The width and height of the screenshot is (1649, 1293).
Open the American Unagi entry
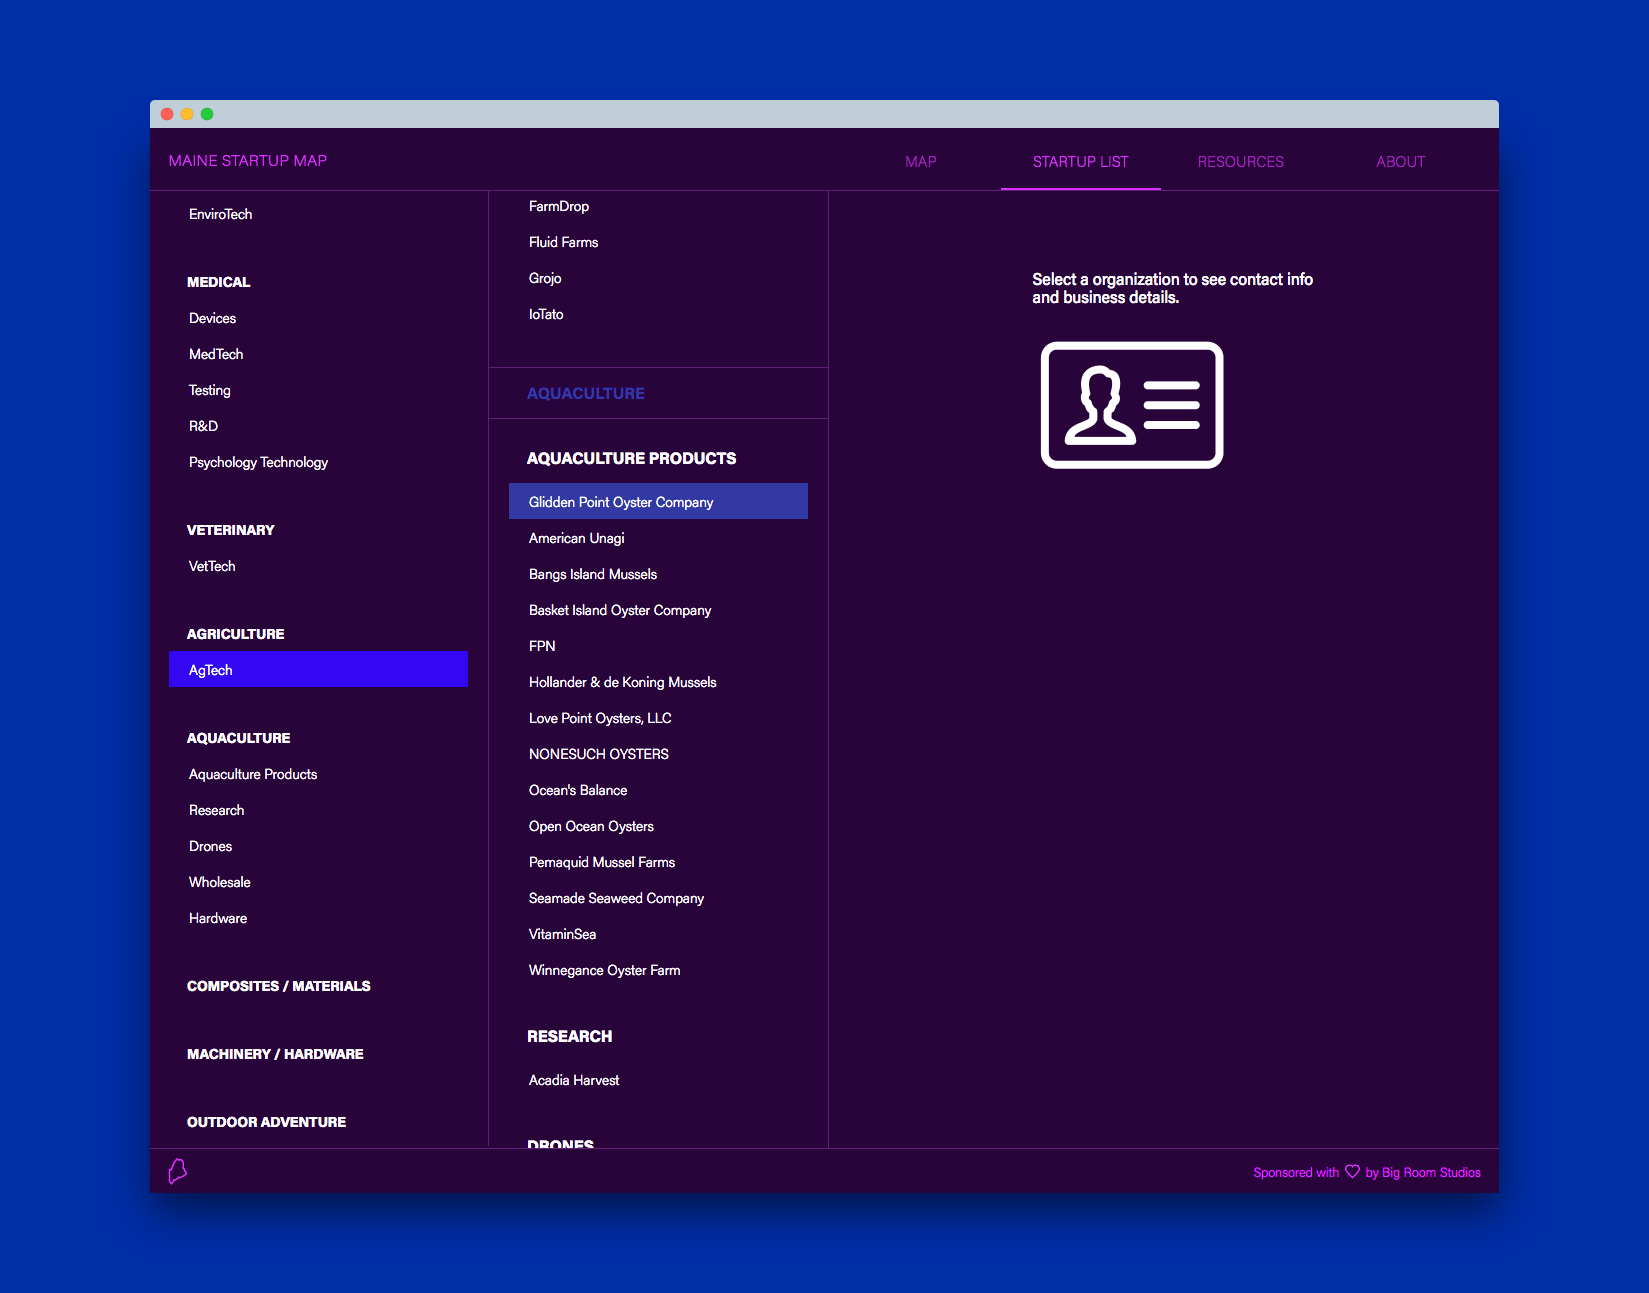576,538
